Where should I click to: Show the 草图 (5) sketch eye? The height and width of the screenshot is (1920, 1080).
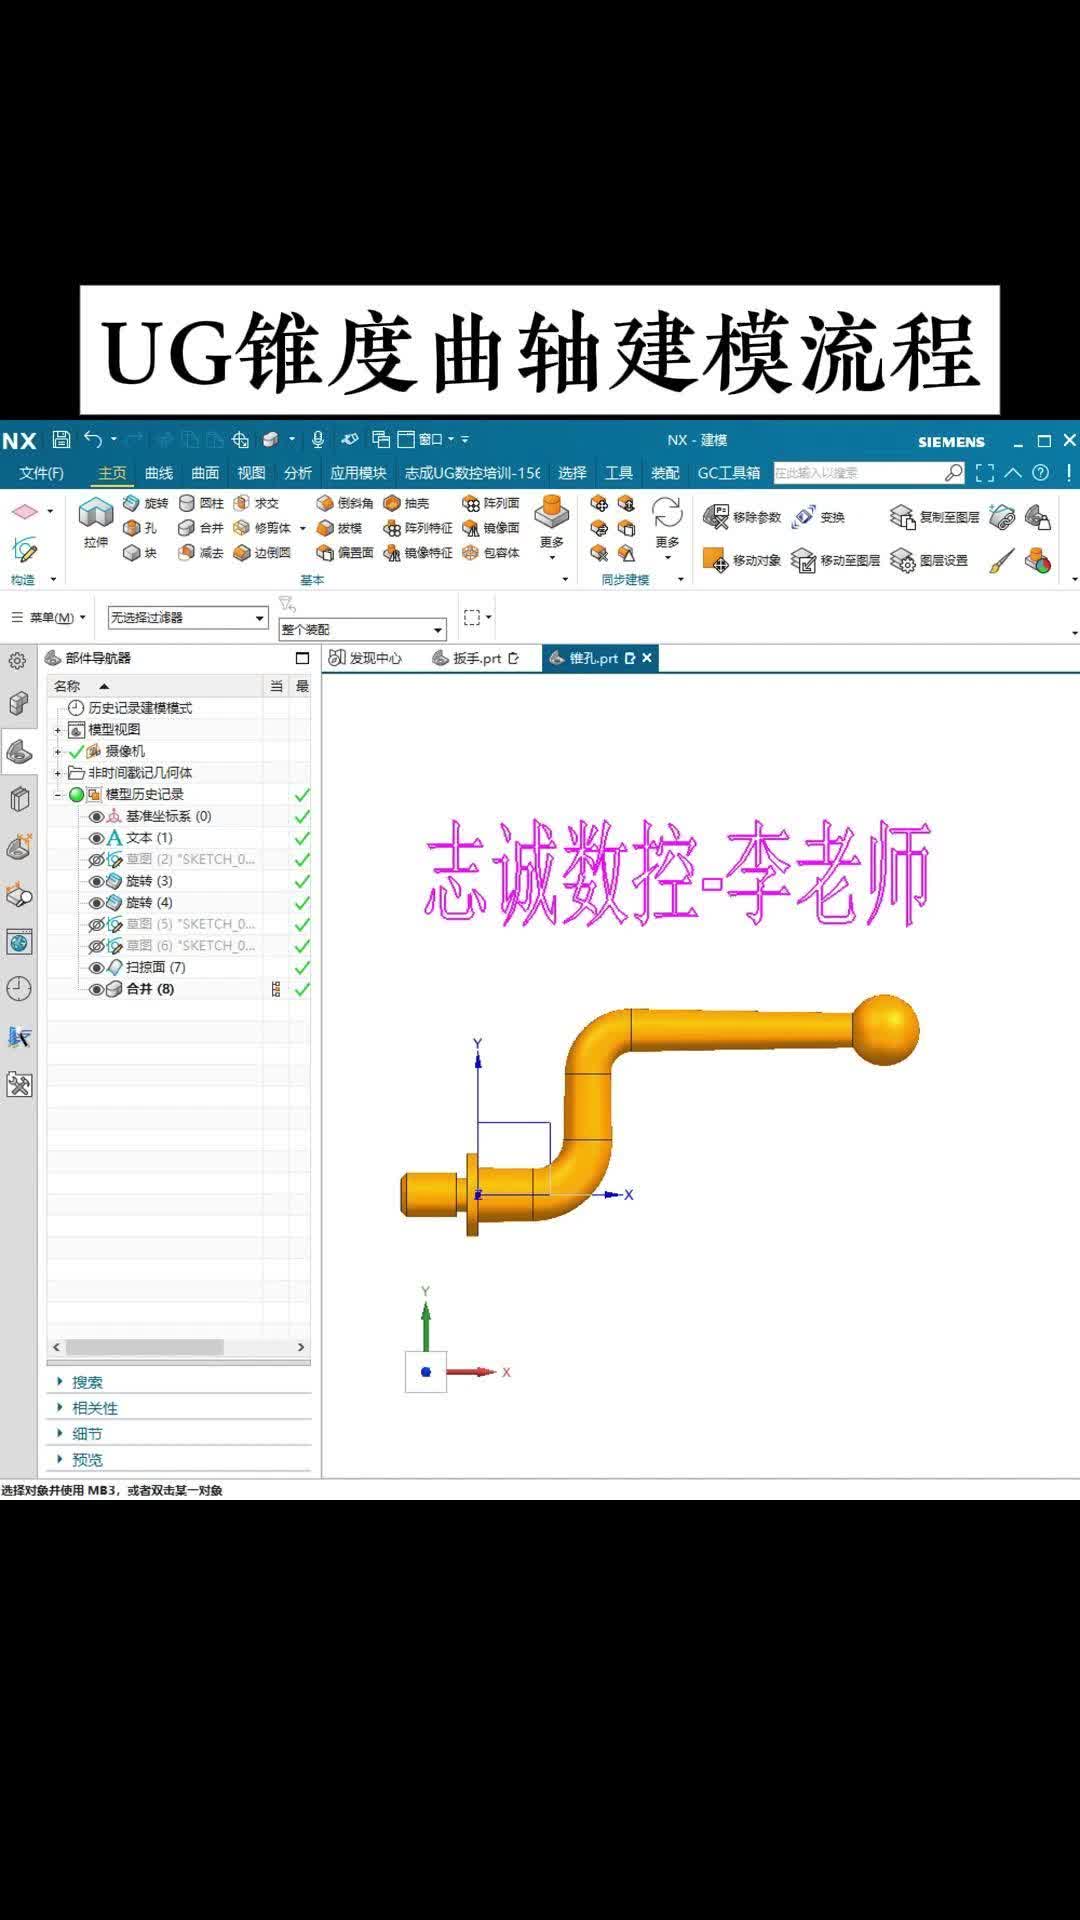point(97,924)
